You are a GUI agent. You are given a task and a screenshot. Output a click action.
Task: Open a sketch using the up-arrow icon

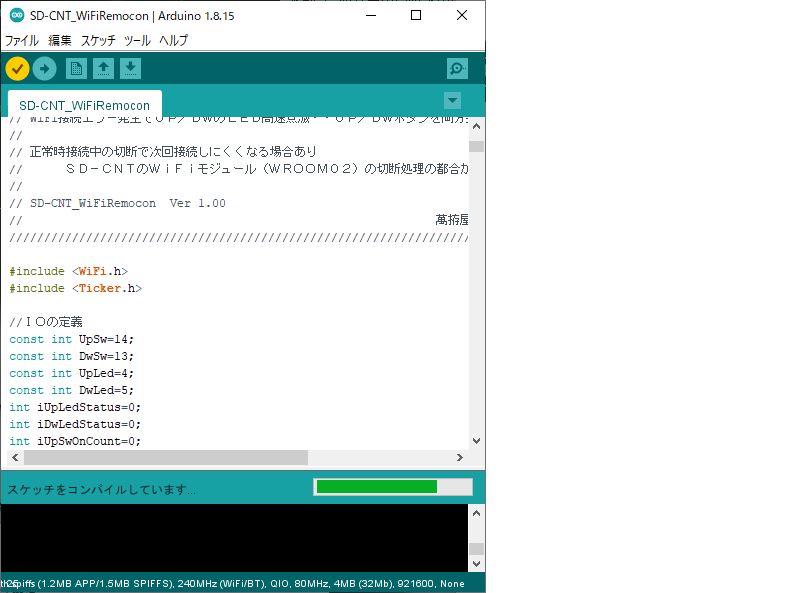coord(103,69)
